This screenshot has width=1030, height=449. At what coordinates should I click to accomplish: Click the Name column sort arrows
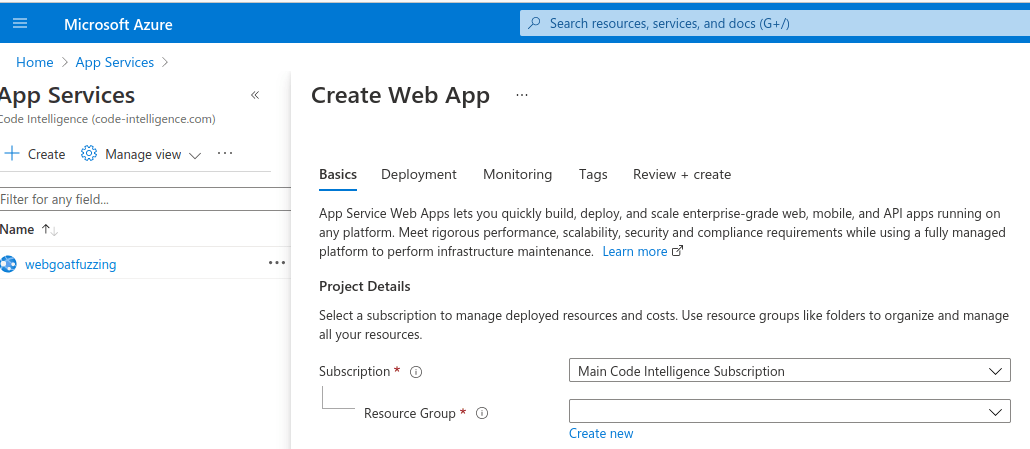49,230
